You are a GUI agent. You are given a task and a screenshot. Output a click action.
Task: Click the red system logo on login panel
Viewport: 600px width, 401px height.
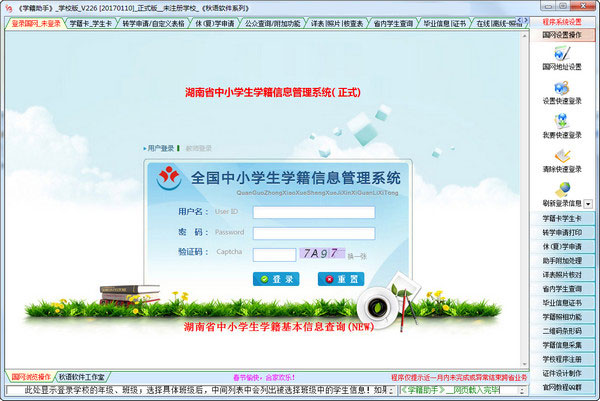pos(169,178)
